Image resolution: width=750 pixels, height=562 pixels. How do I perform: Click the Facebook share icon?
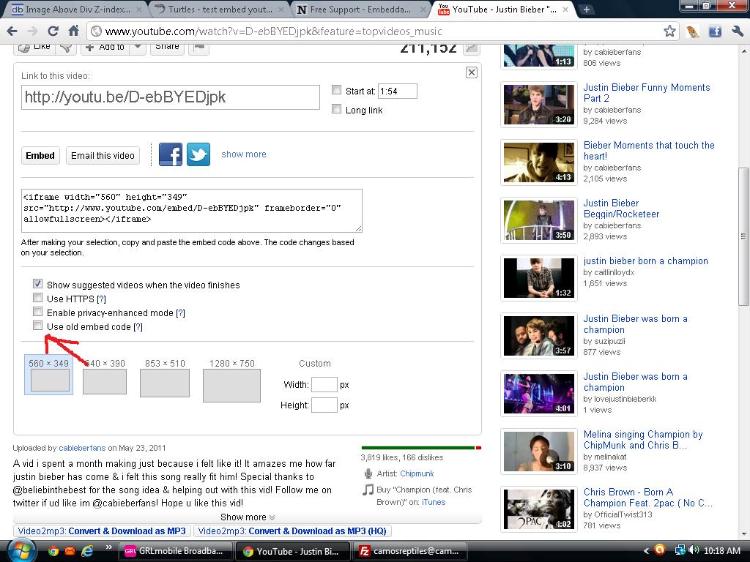tap(171, 155)
